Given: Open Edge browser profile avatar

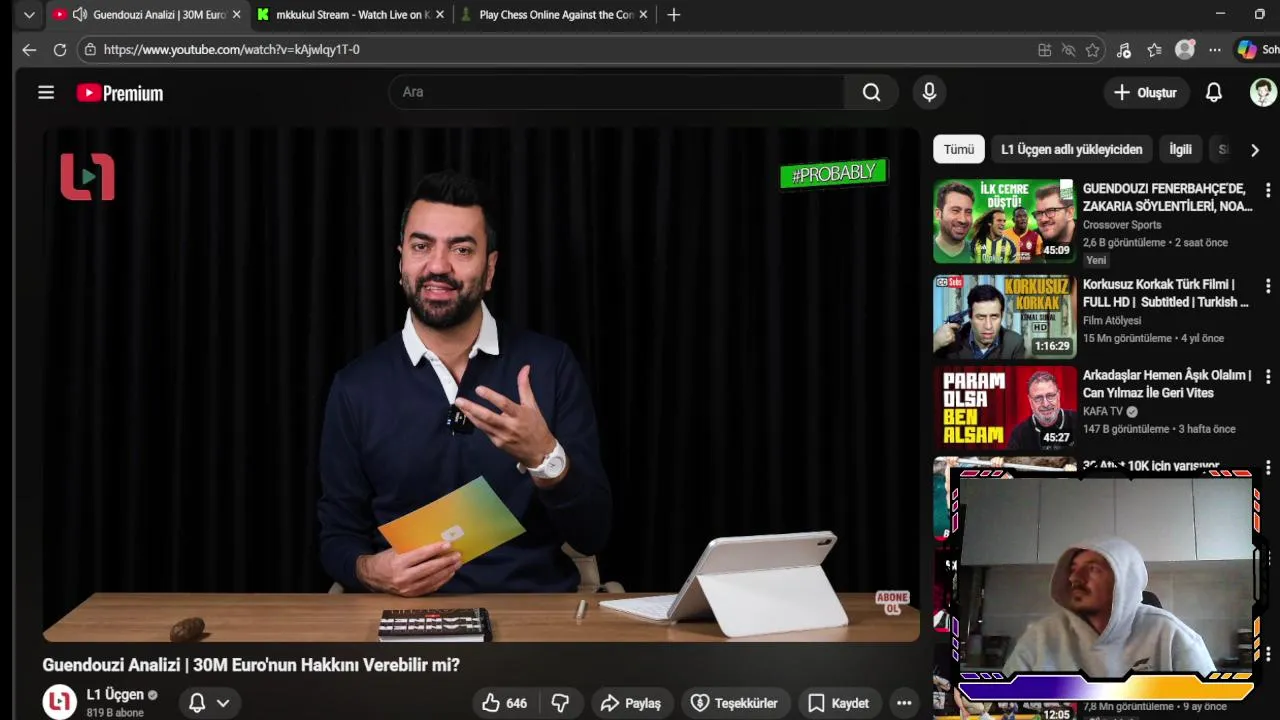Looking at the screenshot, I should (1185, 50).
